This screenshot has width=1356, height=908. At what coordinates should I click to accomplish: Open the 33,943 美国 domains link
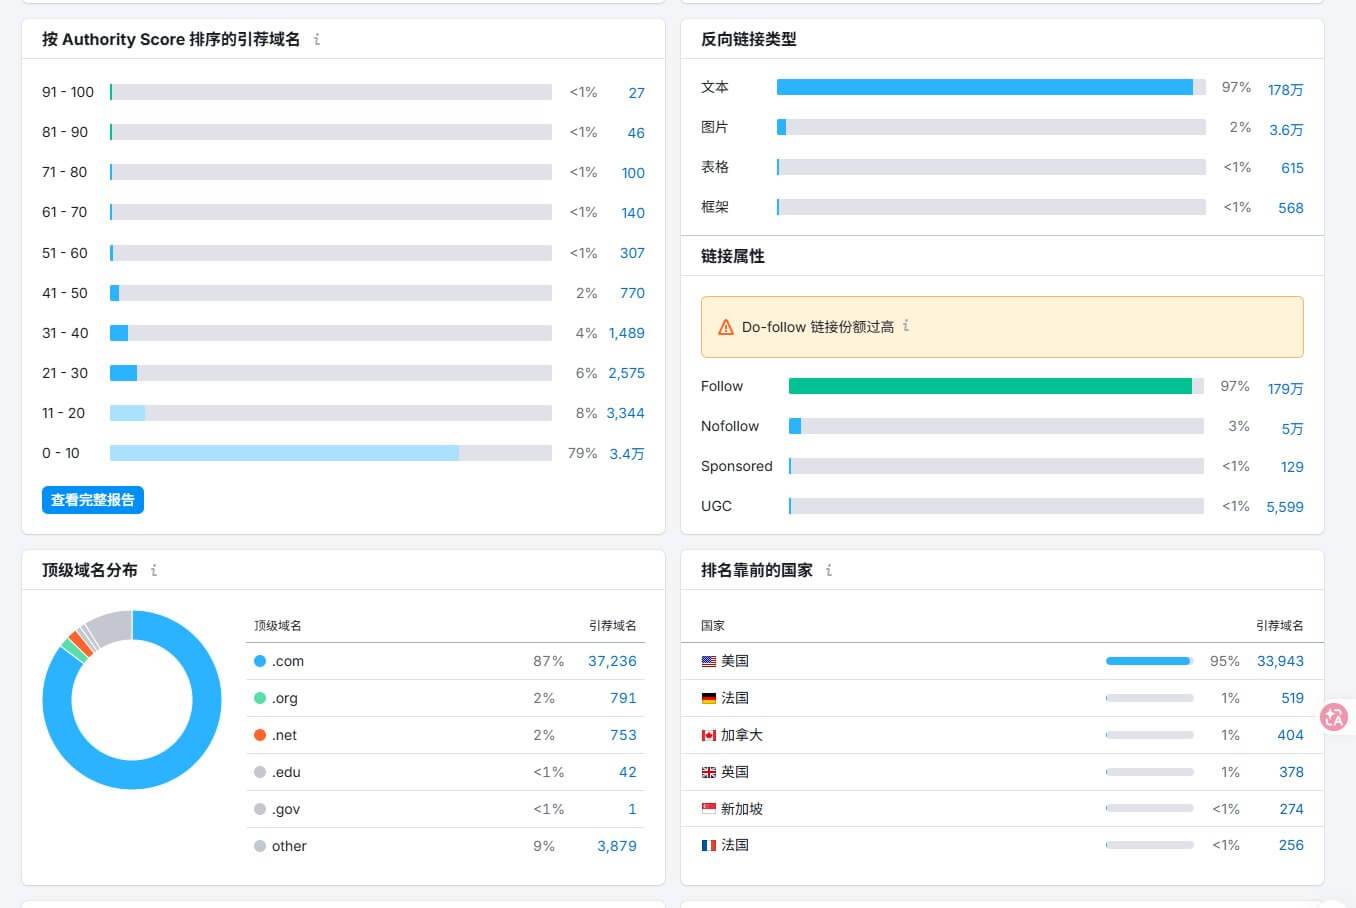[x=1280, y=661]
